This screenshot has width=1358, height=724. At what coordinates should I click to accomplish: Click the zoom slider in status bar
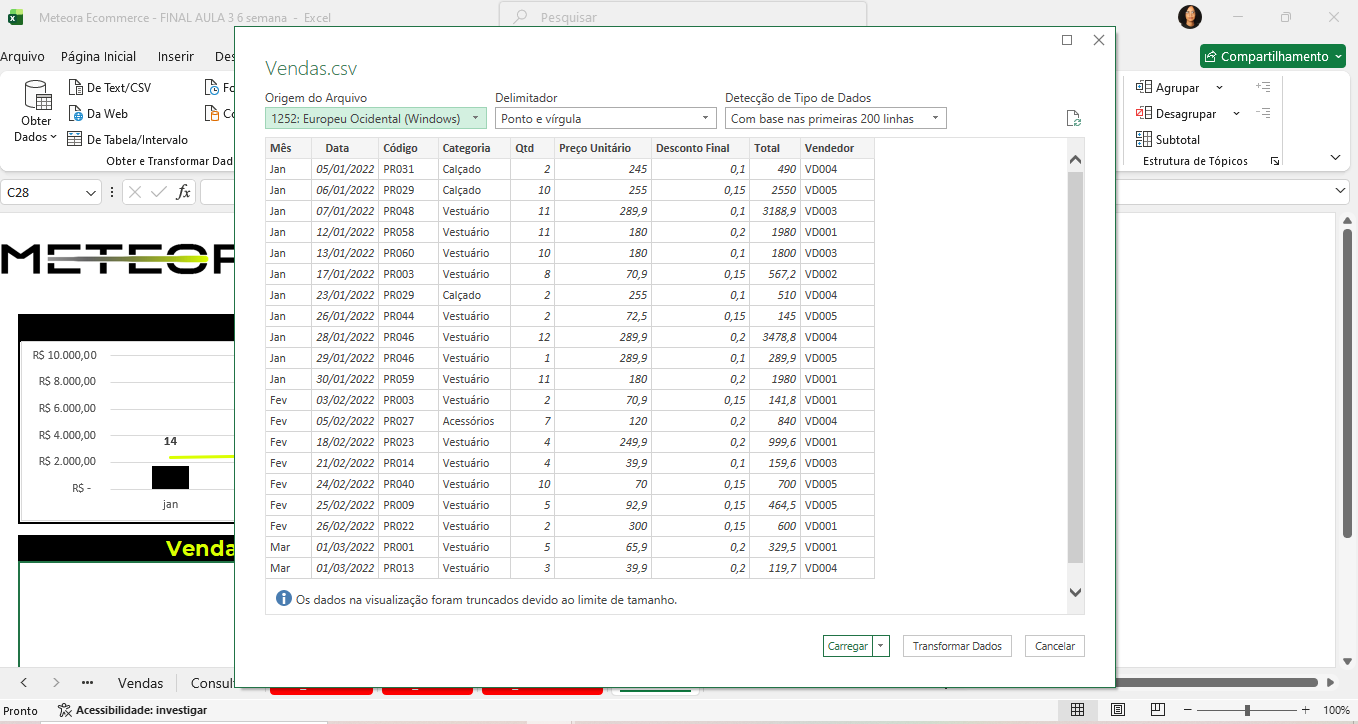point(1247,710)
